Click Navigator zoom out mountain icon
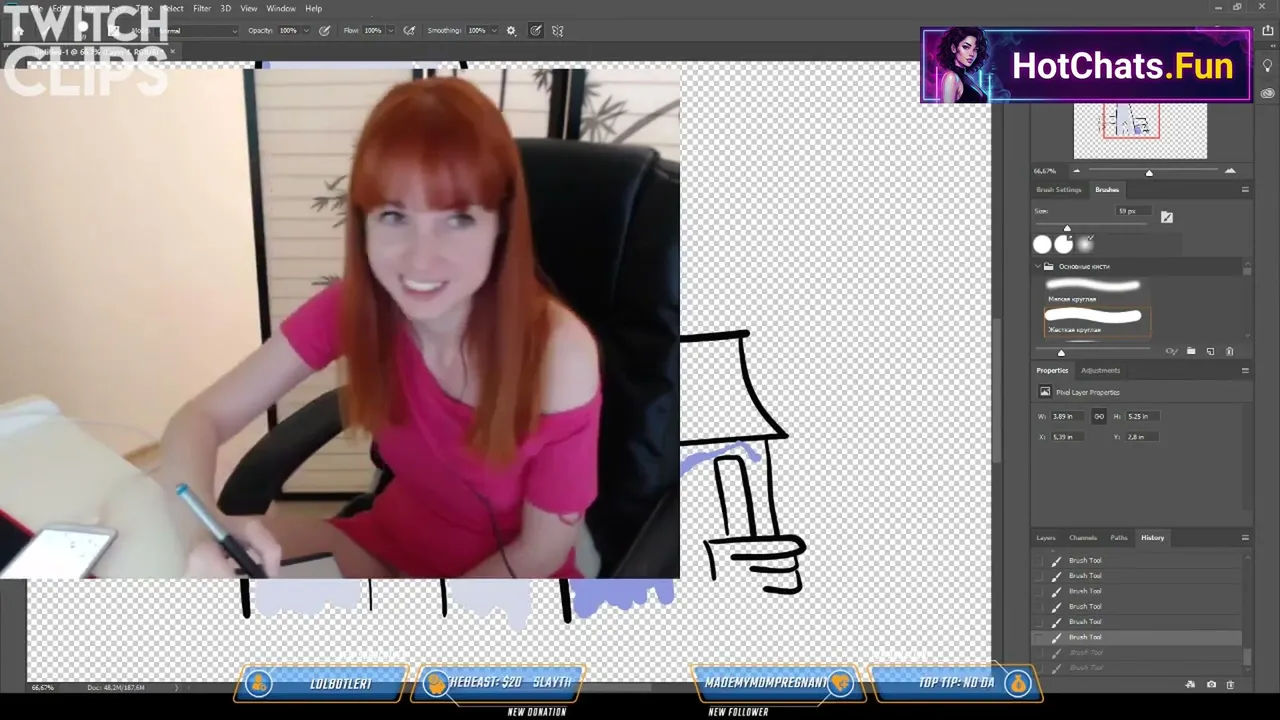 click(x=1077, y=171)
